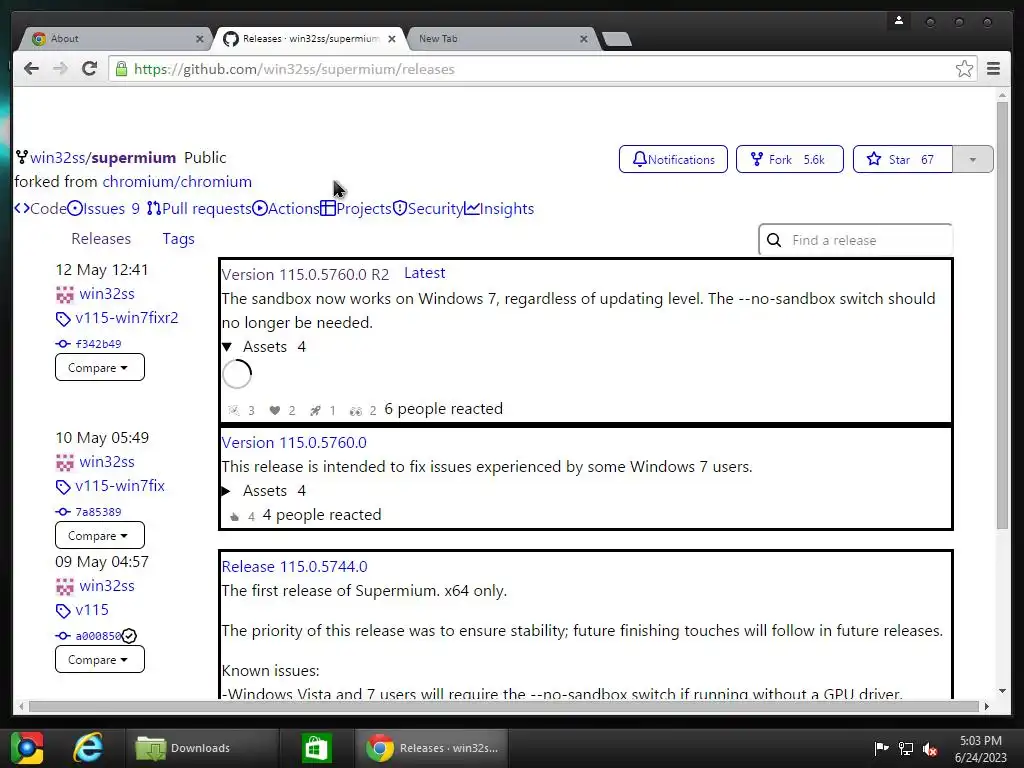The height and width of the screenshot is (768, 1024).
Task: Click the Notifications bell button
Action: tap(673, 159)
